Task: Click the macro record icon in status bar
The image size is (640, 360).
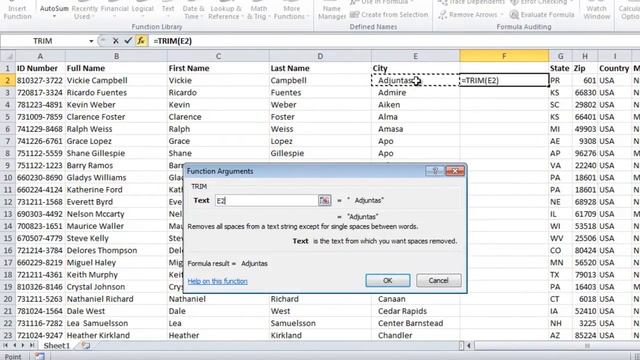Action: [40, 356]
